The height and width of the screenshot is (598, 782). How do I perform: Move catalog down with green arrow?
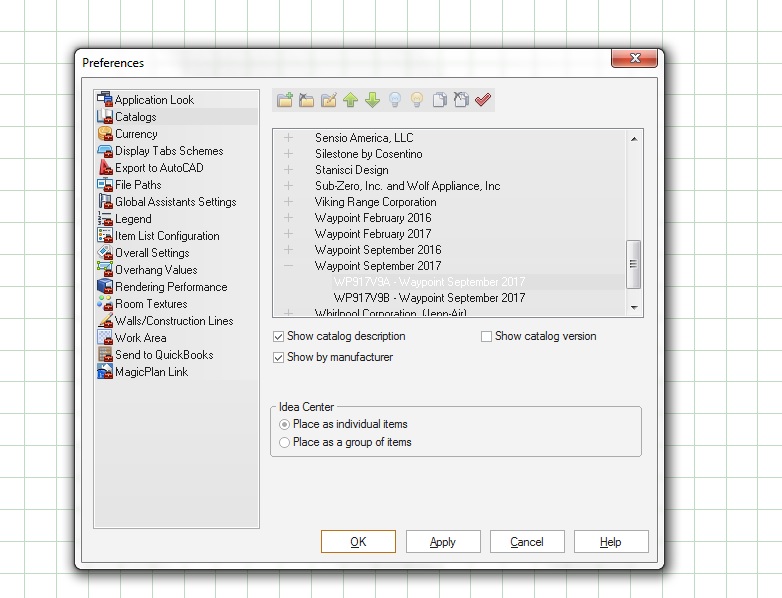372,100
